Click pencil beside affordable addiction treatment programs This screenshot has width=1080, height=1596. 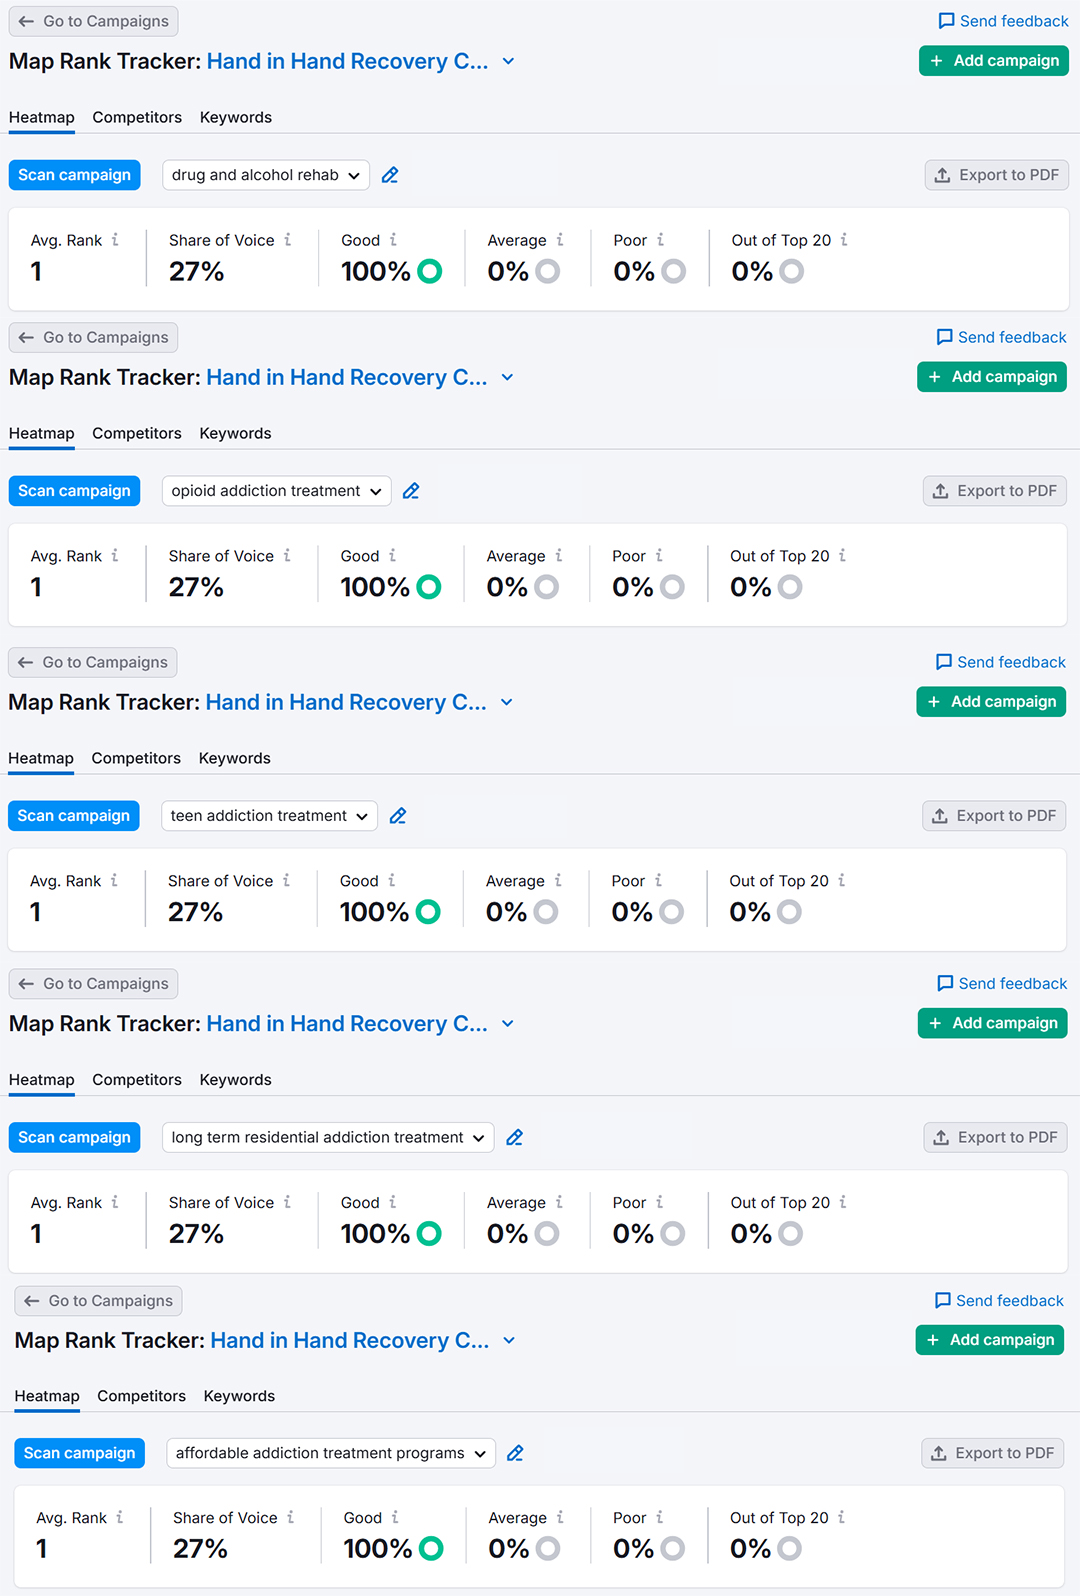(x=515, y=1453)
